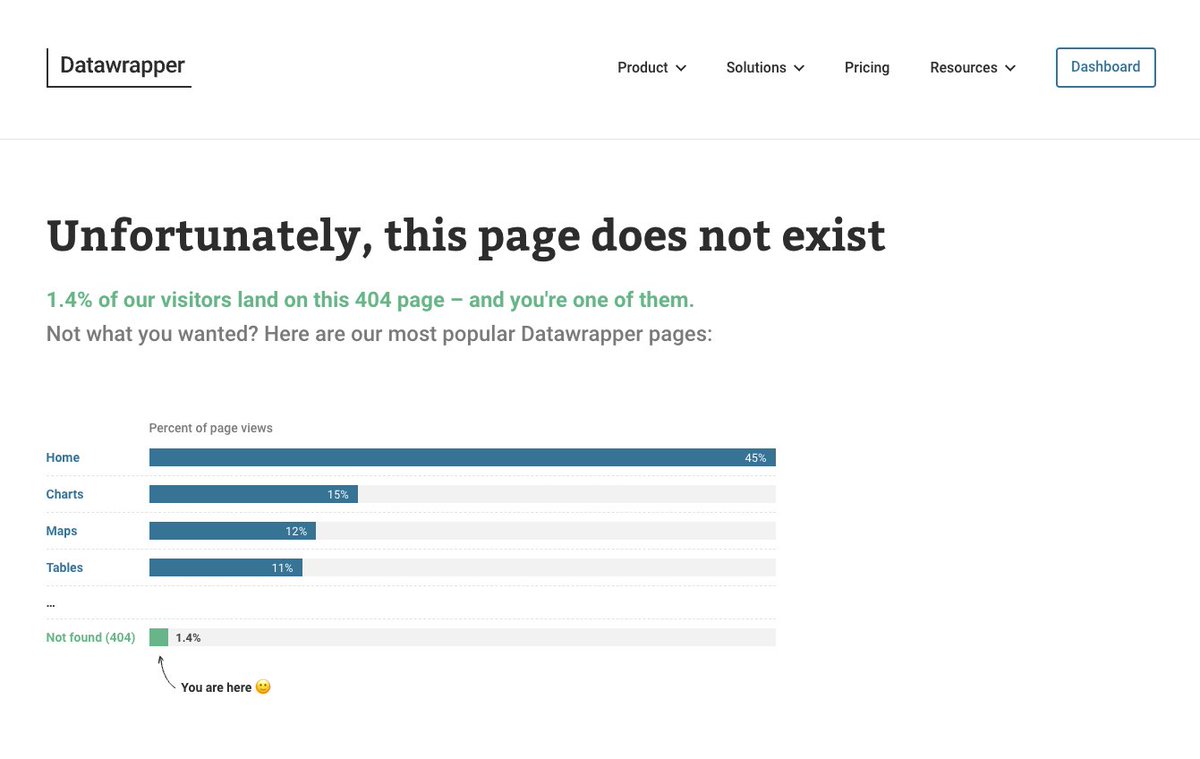Click the Not found (404) label
This screenshot has height=759, width=1200.
click(91, 637)
